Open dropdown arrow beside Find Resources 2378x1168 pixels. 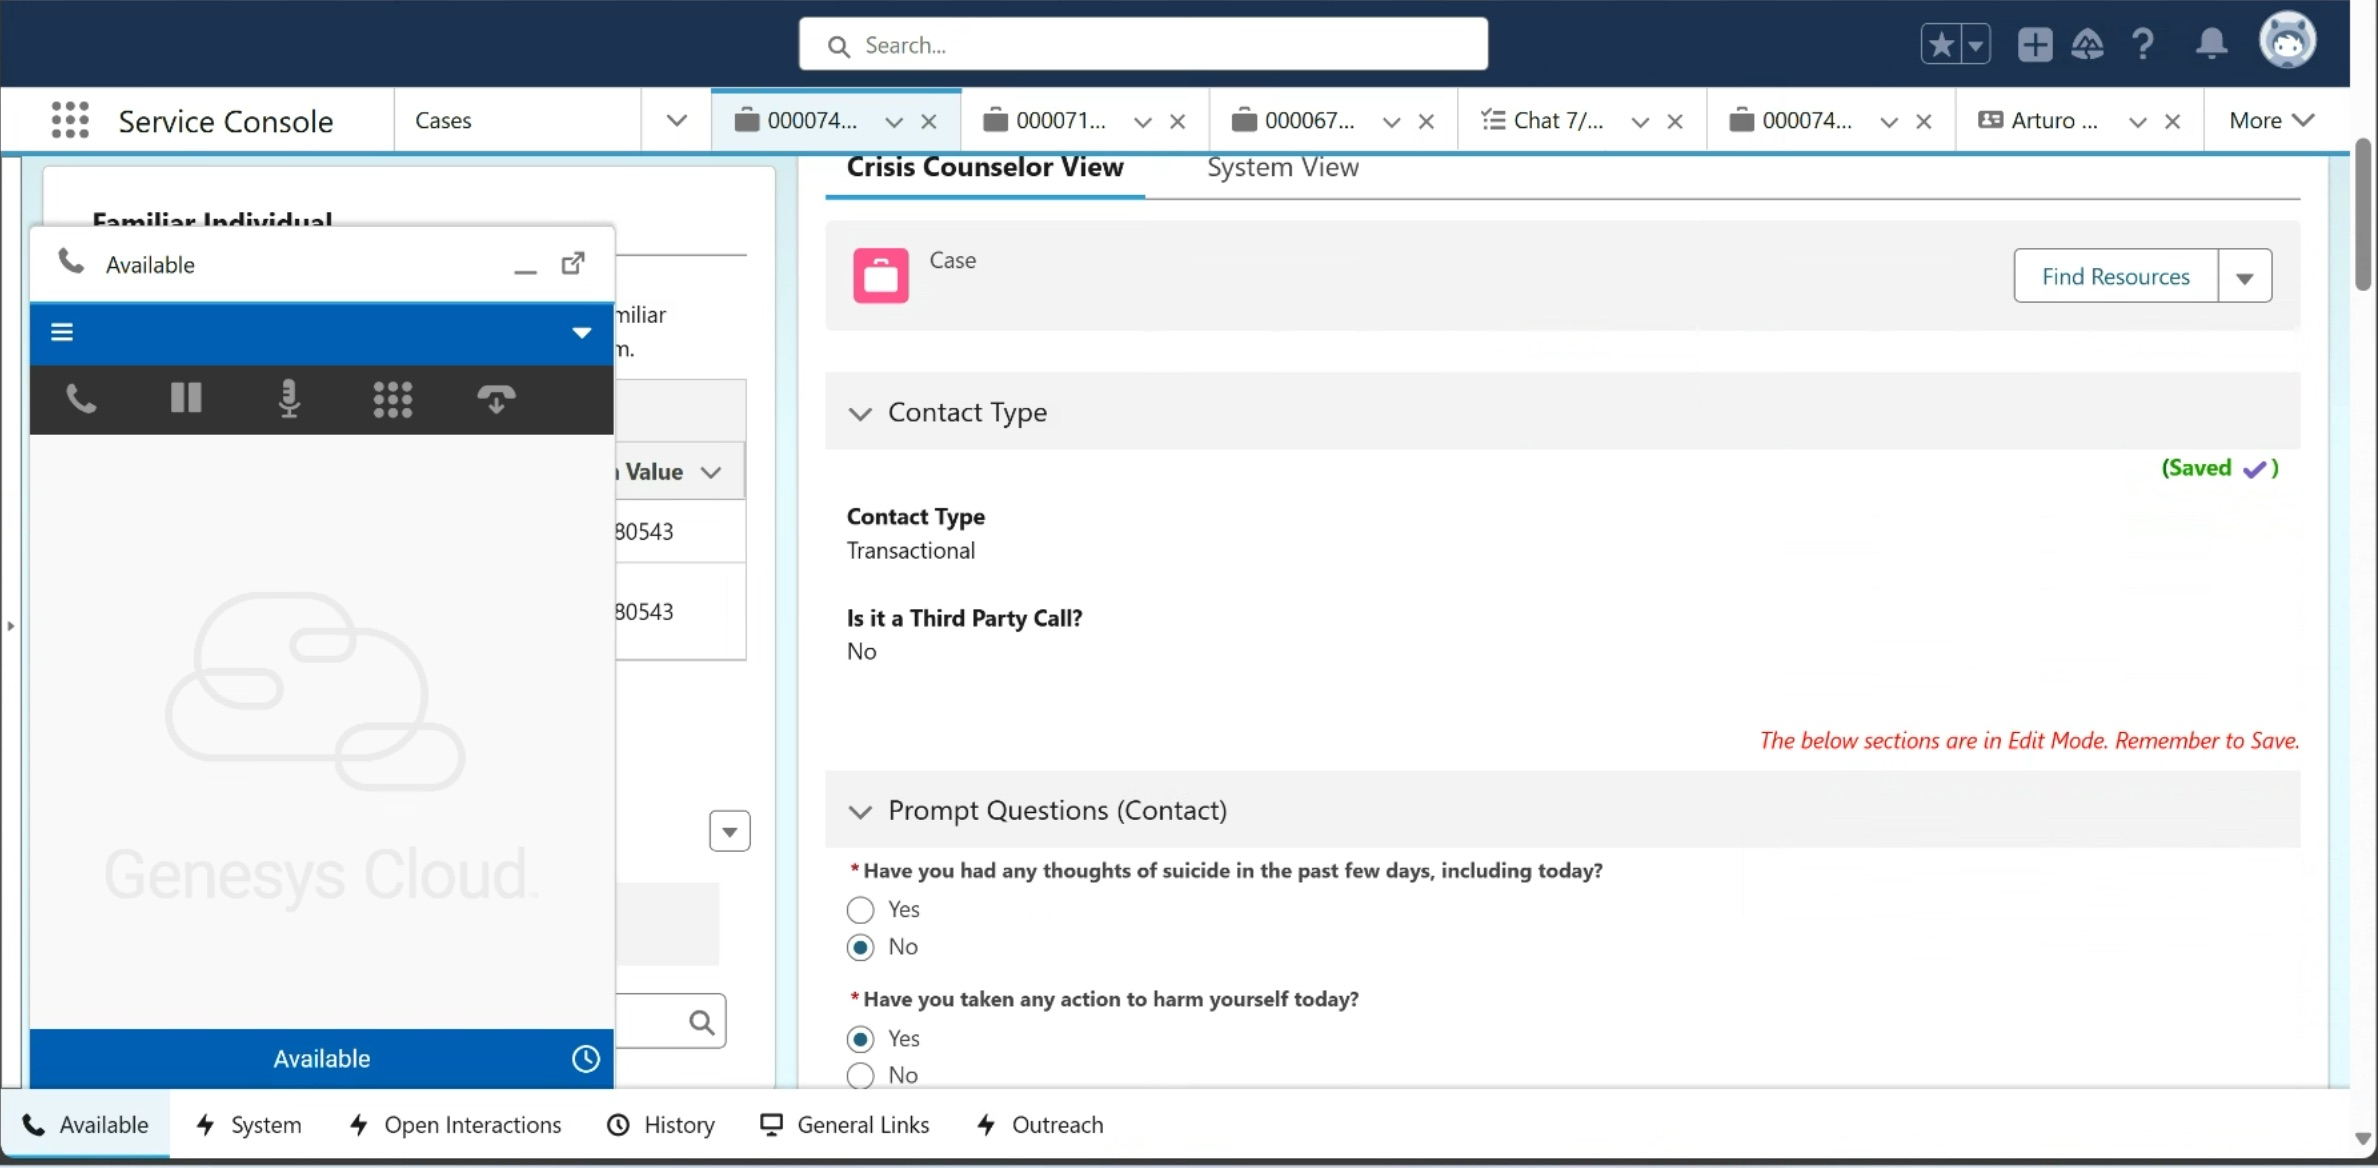pos(2244,277)
